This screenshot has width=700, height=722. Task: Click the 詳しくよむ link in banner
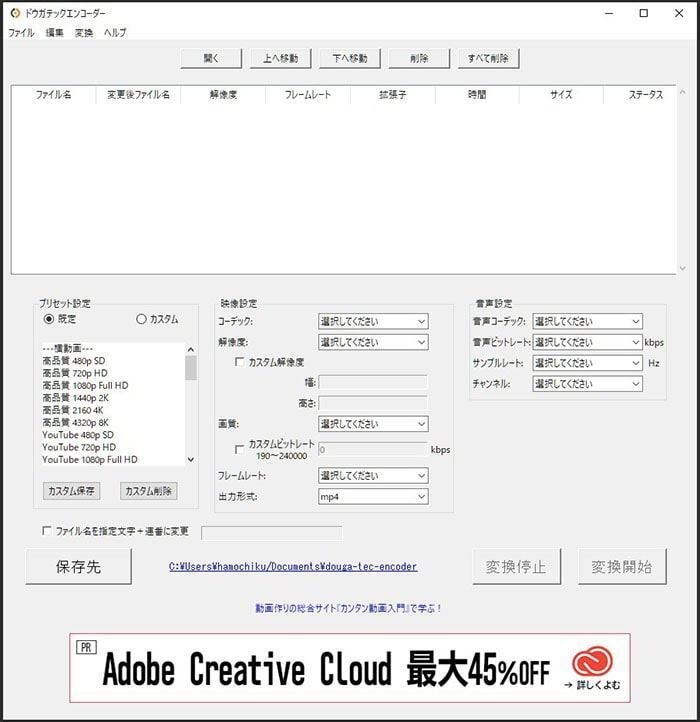coord(592,685)
